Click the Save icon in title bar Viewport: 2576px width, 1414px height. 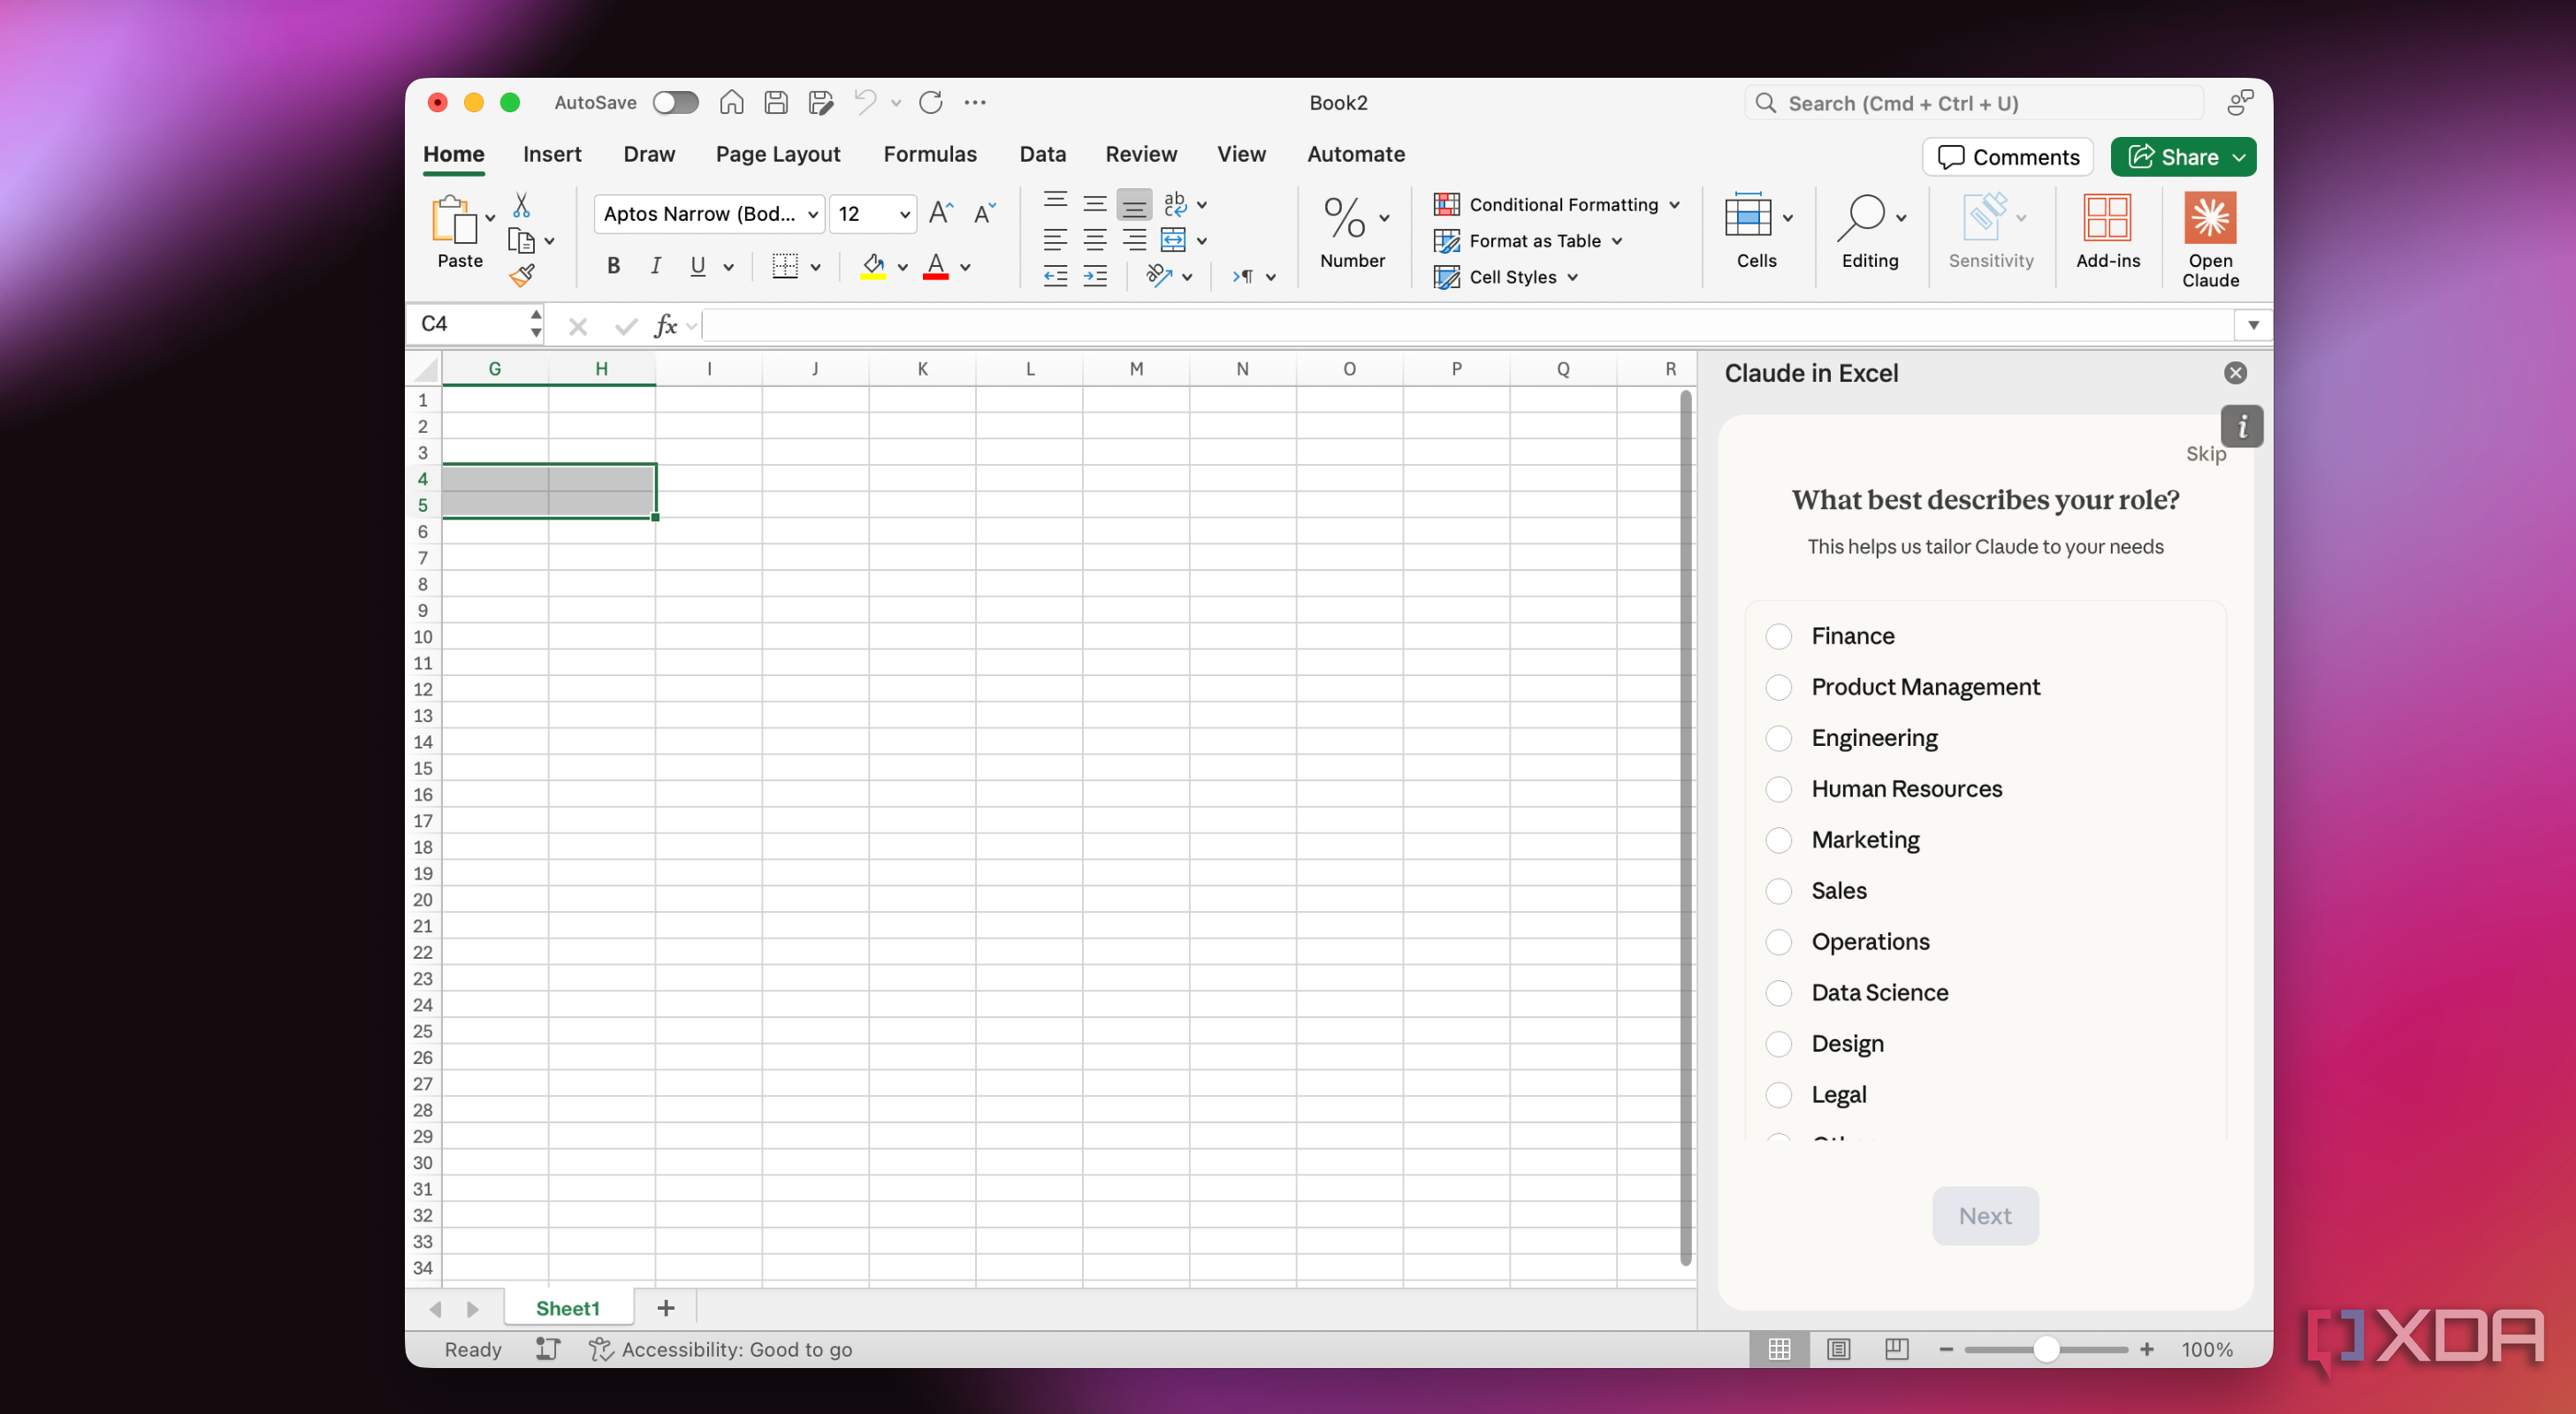(776, 102)
